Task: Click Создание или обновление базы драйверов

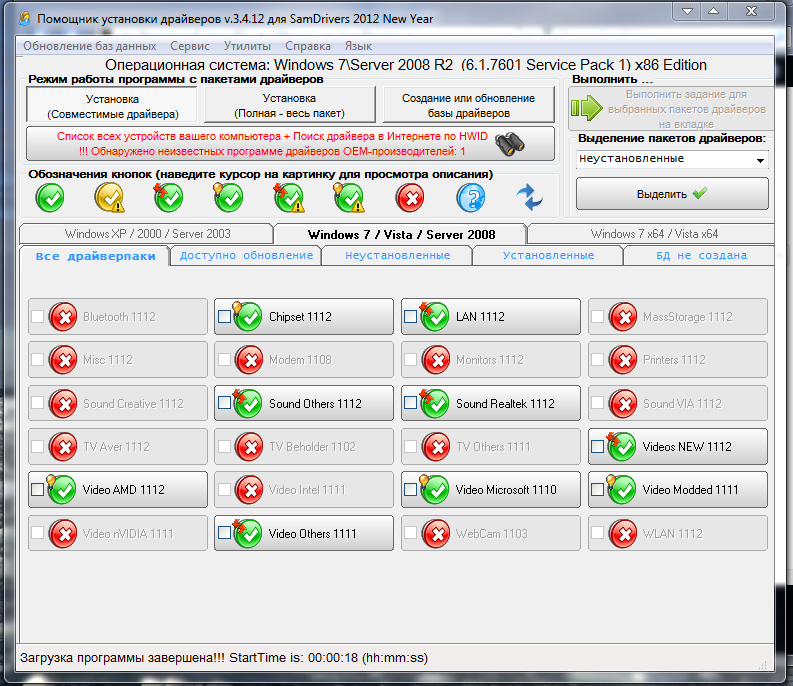Action: (x=468, y=105)
